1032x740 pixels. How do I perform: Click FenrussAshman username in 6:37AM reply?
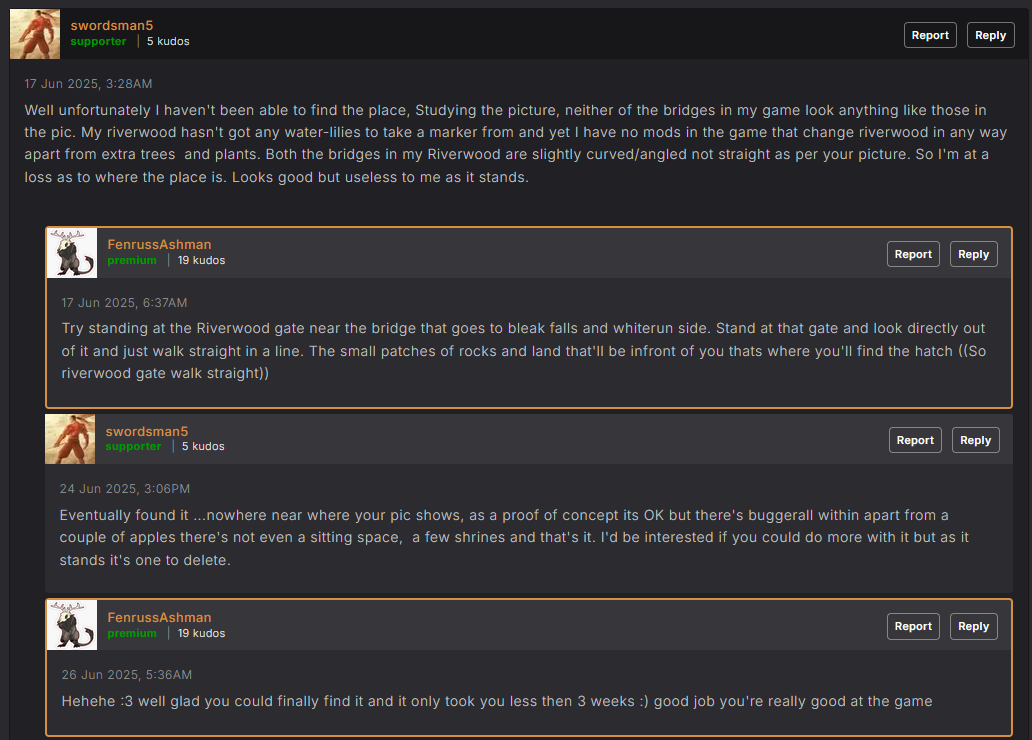coord(159,244)
